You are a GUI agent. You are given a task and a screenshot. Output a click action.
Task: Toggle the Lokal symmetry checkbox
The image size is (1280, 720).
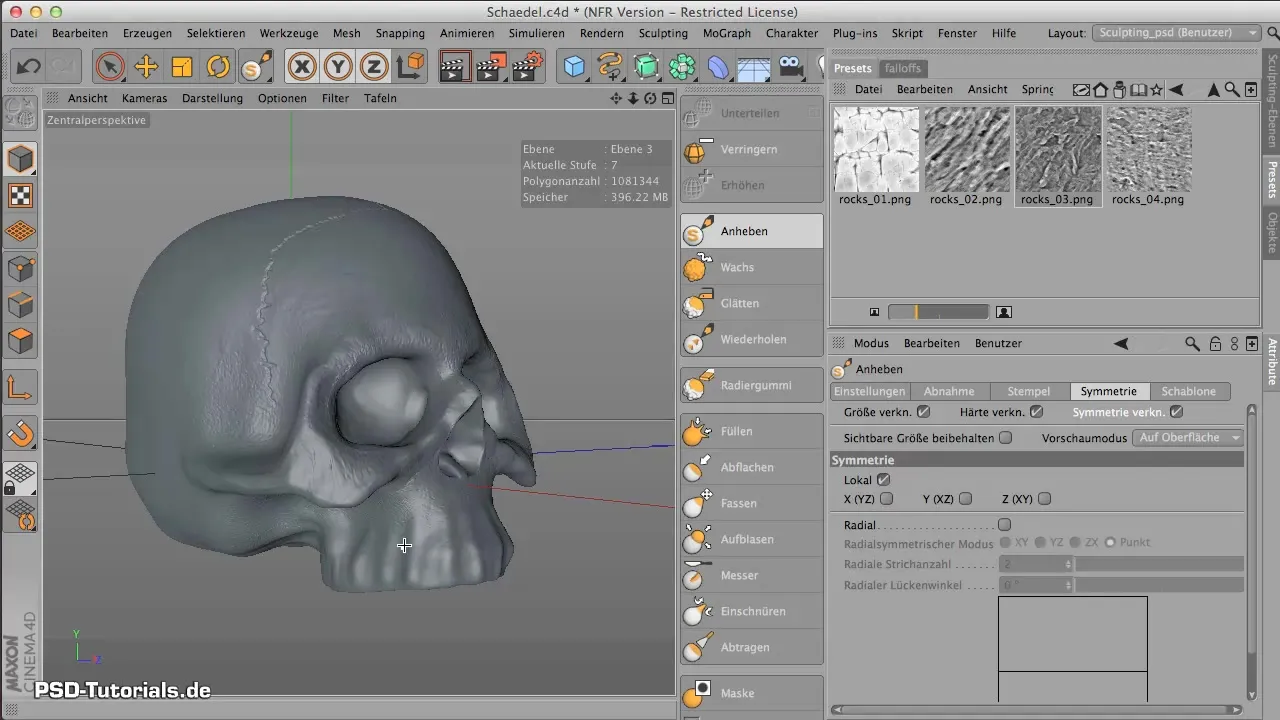(x=883, y=480)
